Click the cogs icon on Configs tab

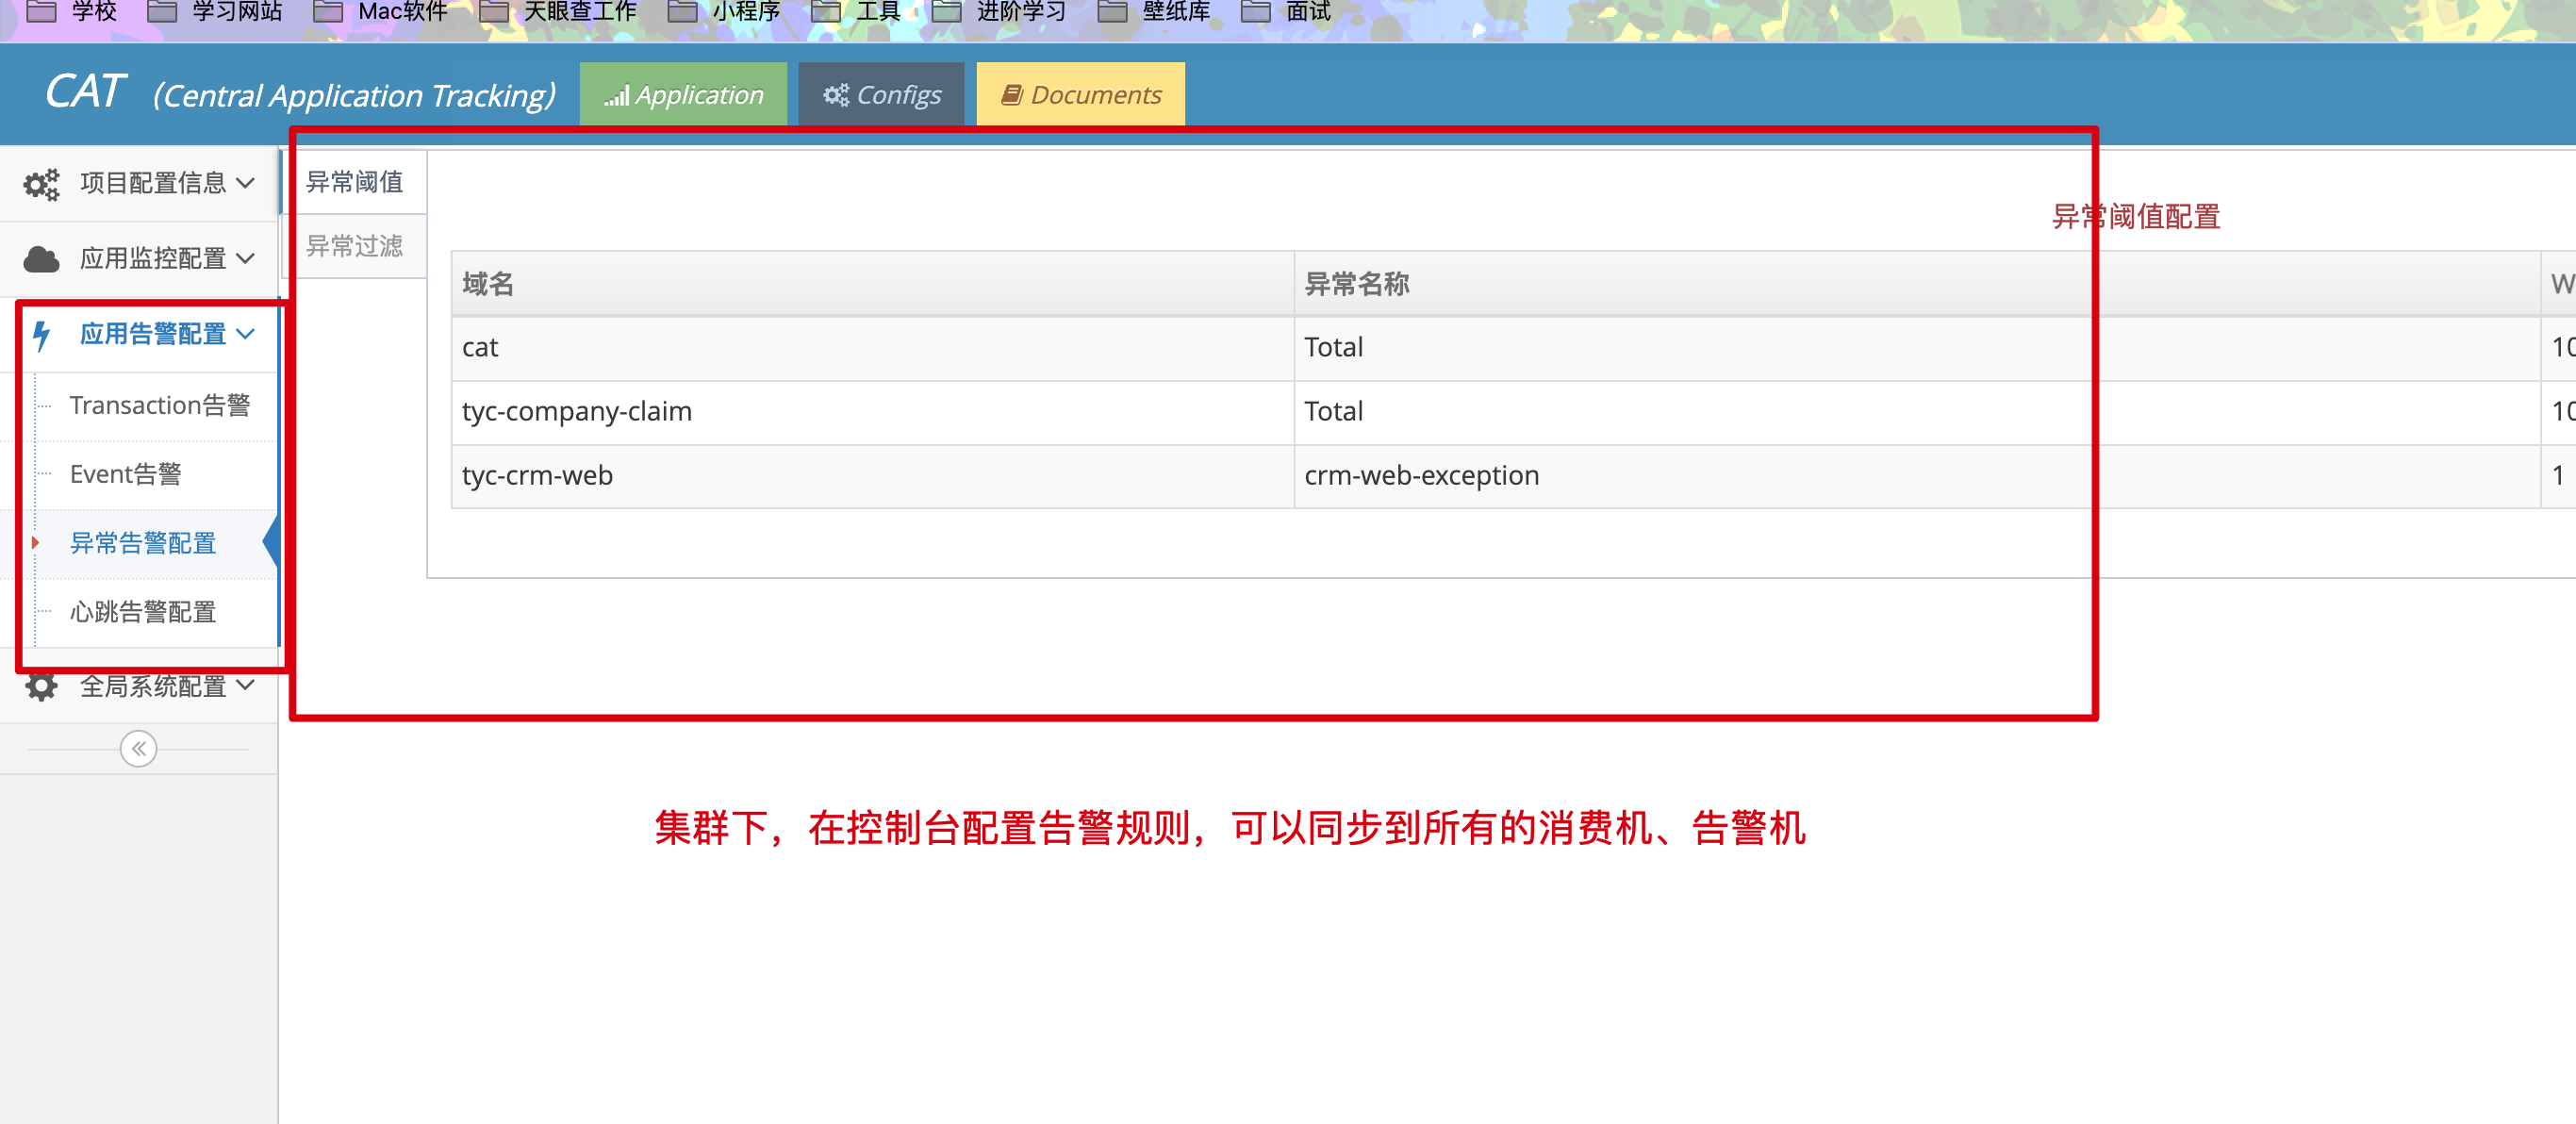(x=836, y=96)
